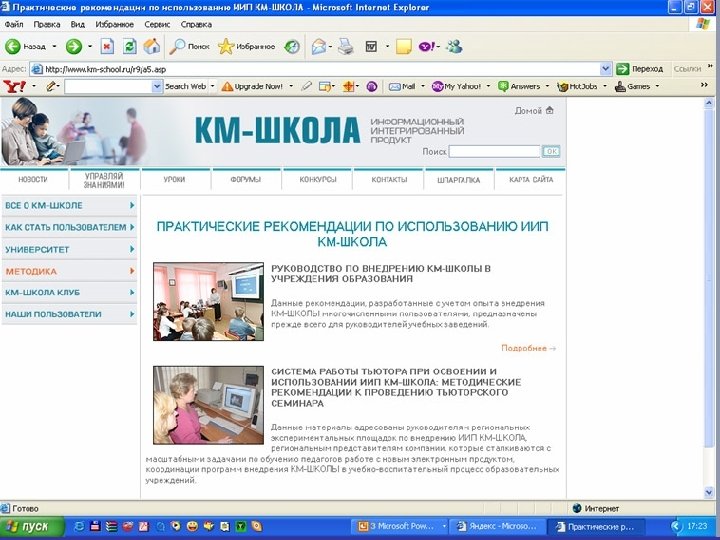Open the Сервис menu
The image size is (720, 540).
tap(157, 24)
